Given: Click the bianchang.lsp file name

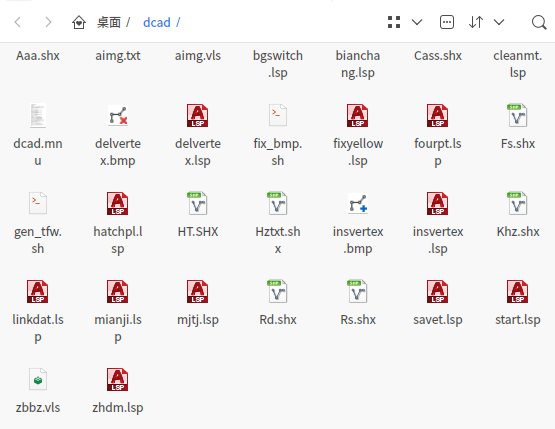Looking at the screenshot, I should 358,64.
